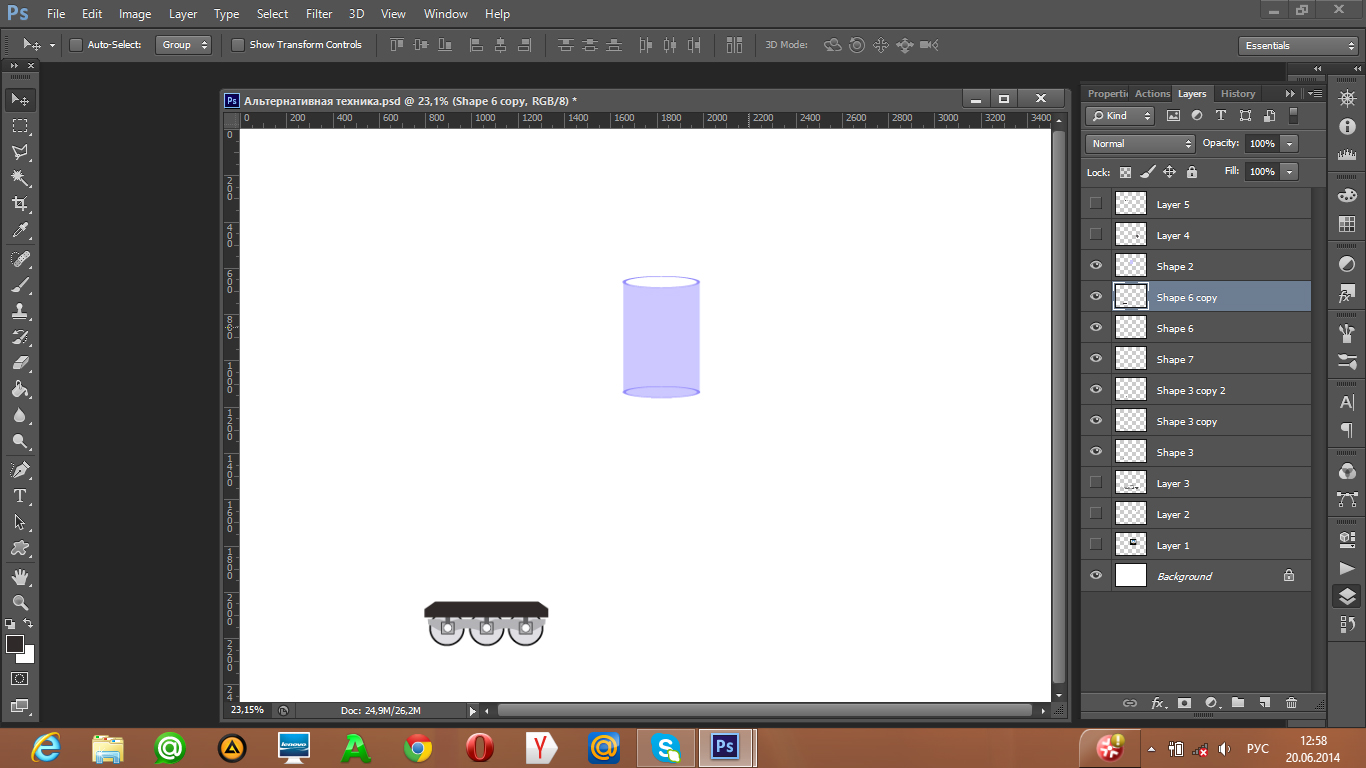Activate the Zoom tool in toolbox
Image resolution: width=1366 pixels, height=768 pixels.
[19, 602]
